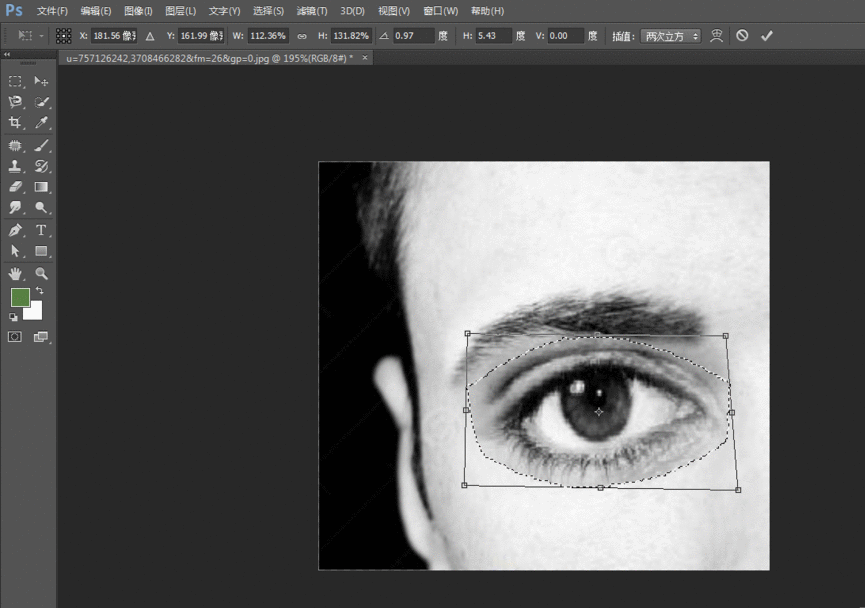Open the green foreground color swatch
865x608 pixels.
click(x=20, y=297)
